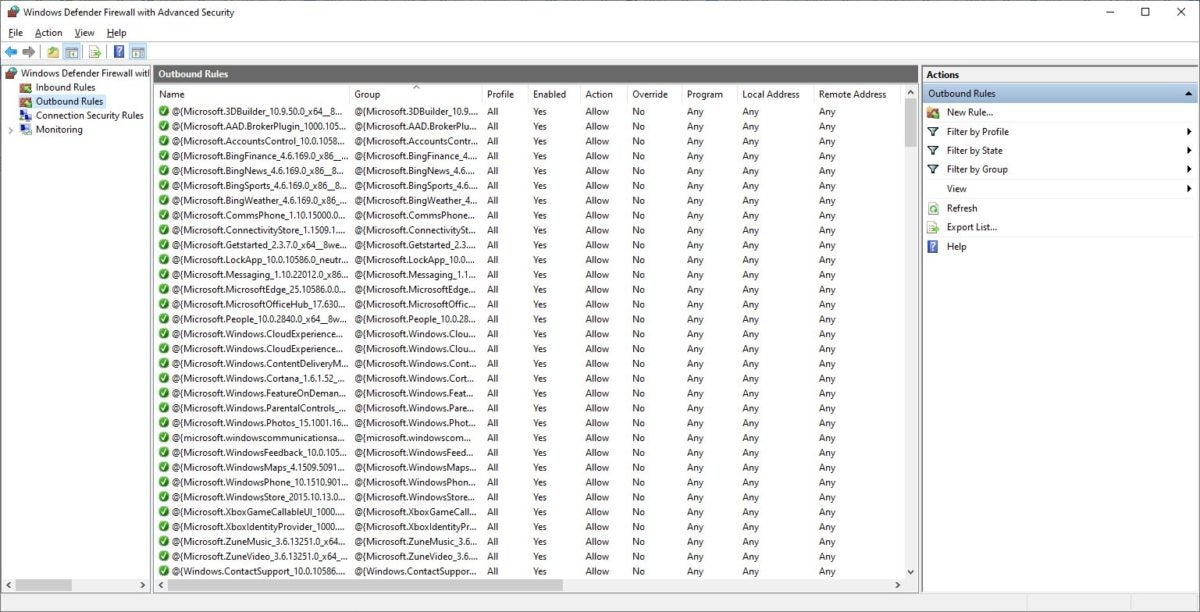Click the Export List icon in Actions pane
The image size is (1200, 612).
[933, 227]
